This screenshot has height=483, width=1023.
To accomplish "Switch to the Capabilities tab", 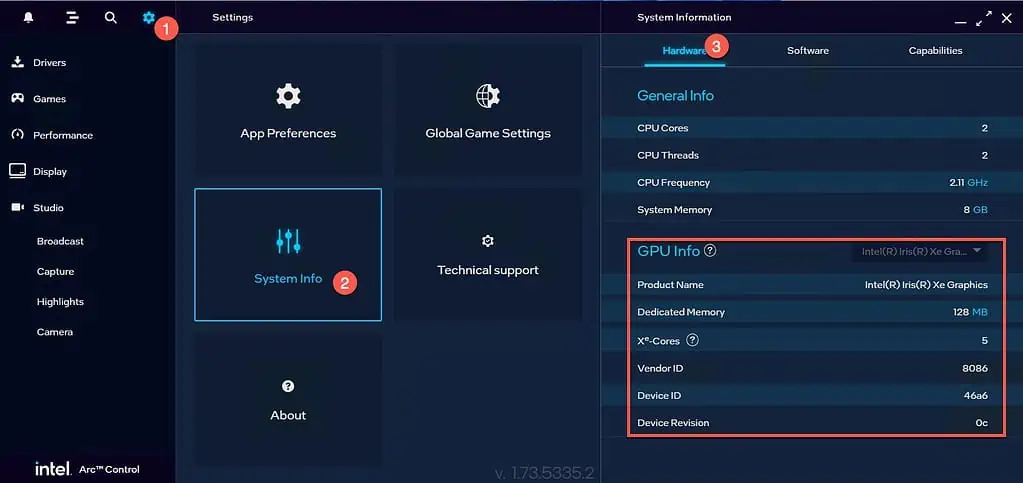I will [x=935, y=51].
